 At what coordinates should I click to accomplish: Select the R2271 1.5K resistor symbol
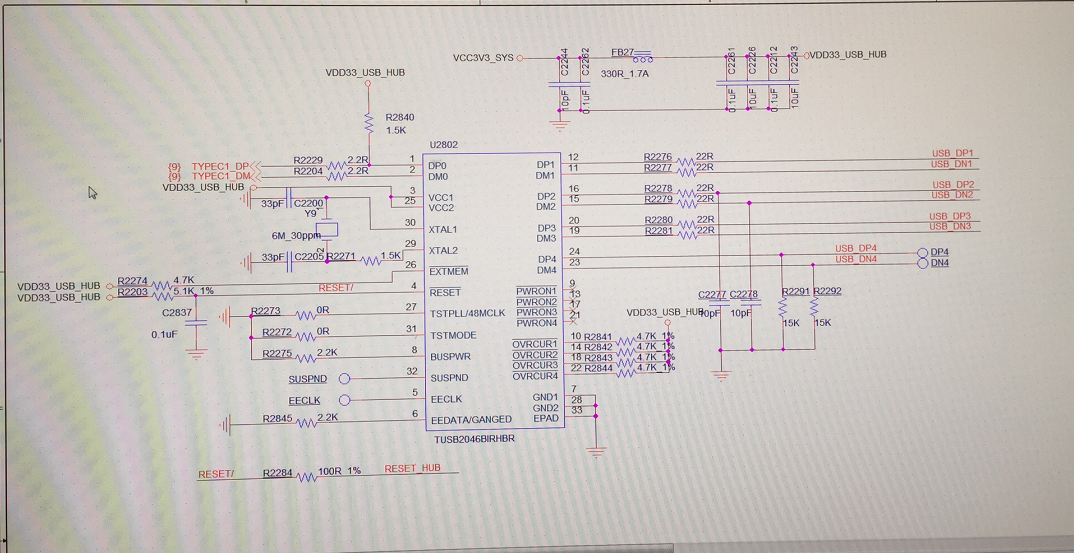[x=371, y=261]
